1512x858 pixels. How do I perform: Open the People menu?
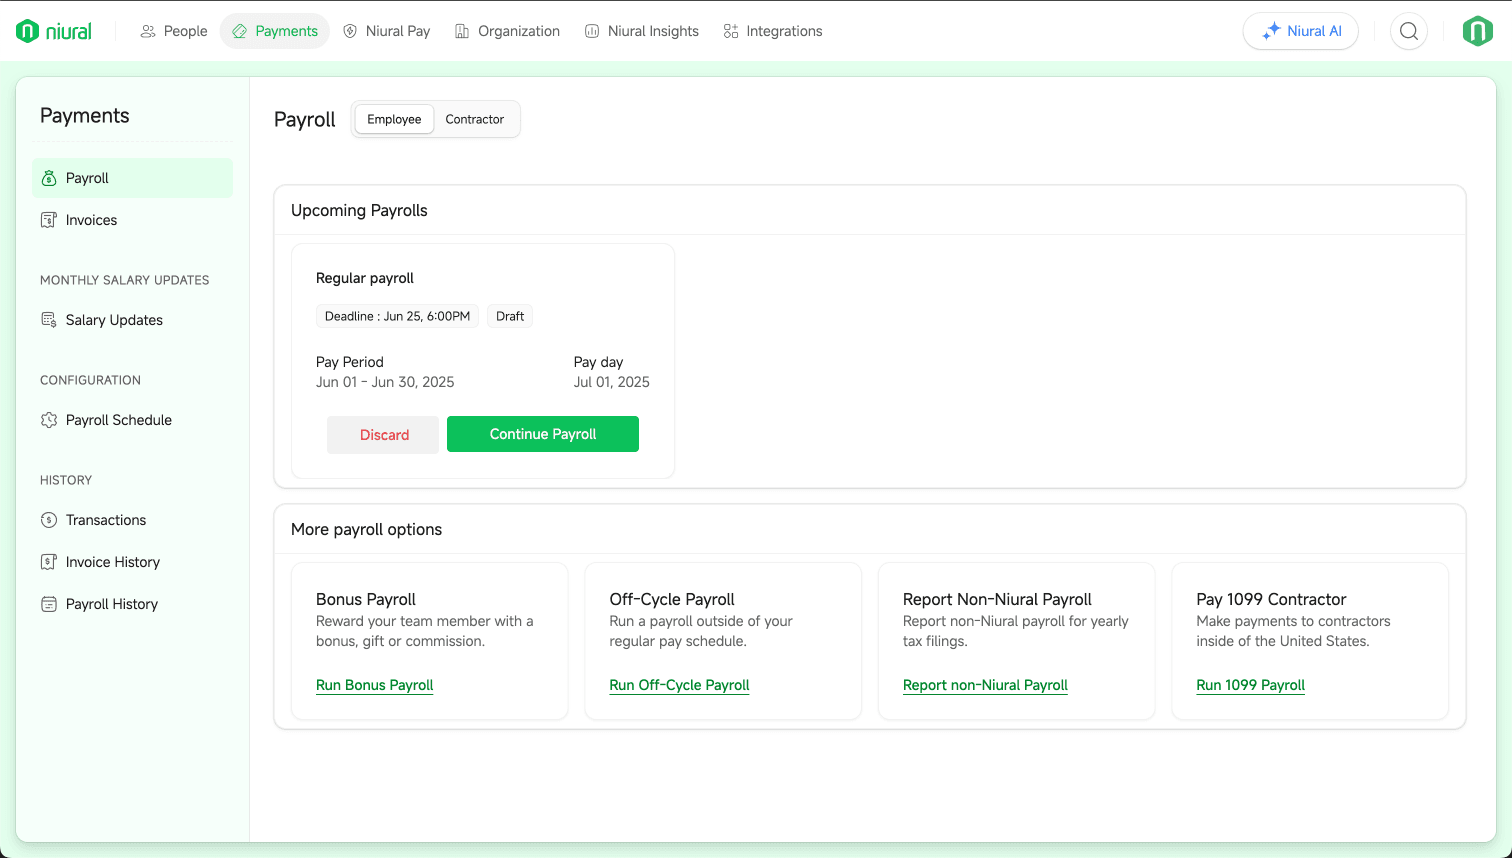pyautogui.click(x=186, y=31)
